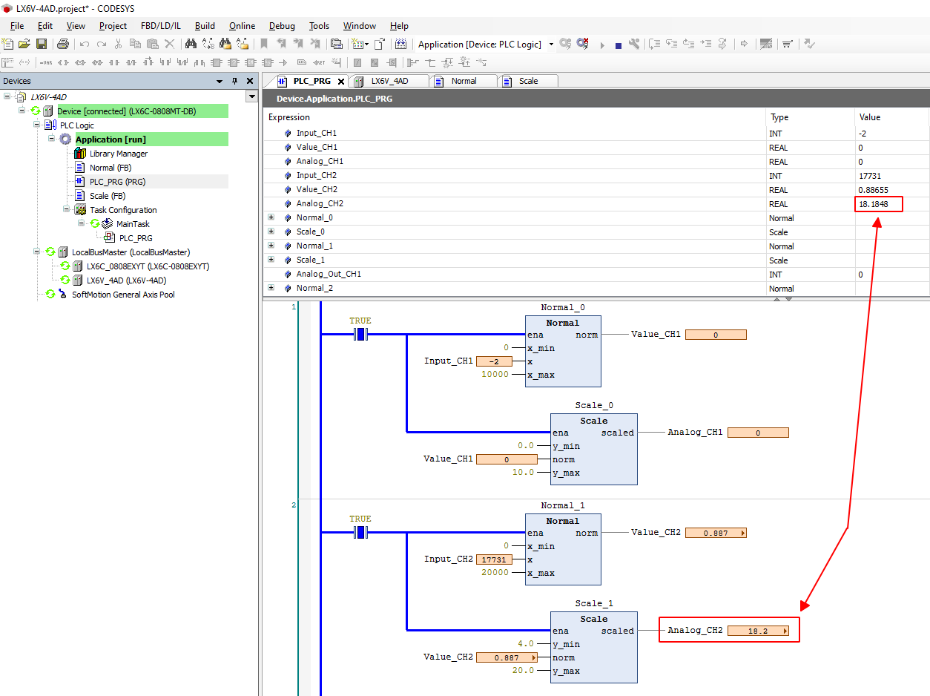Click the Save project toolbar icon

pyautogui.click(x=41, y=44)
